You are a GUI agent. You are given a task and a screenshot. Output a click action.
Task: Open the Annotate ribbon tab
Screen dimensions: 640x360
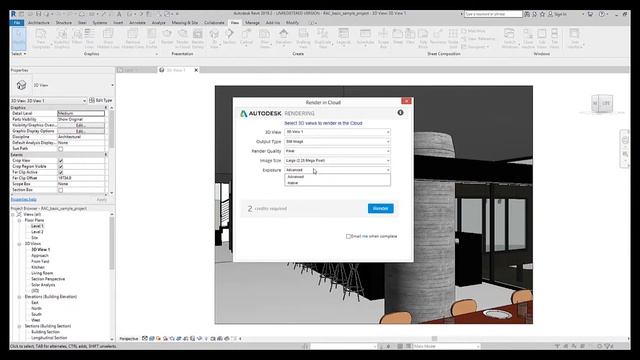pos(138,23)
